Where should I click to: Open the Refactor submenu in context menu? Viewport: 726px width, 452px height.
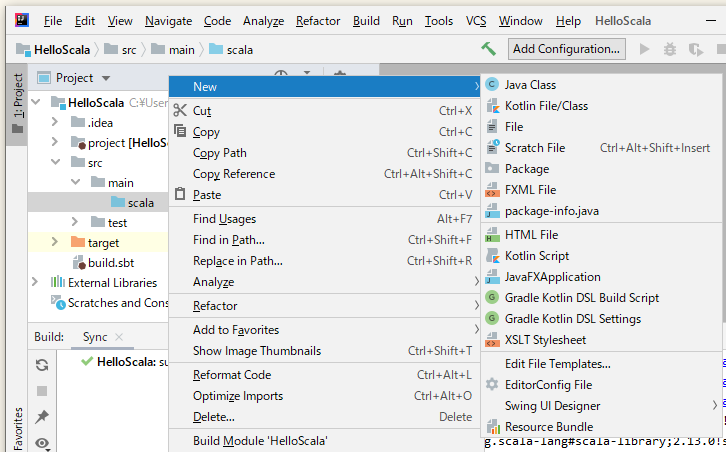tap(324, 306)
